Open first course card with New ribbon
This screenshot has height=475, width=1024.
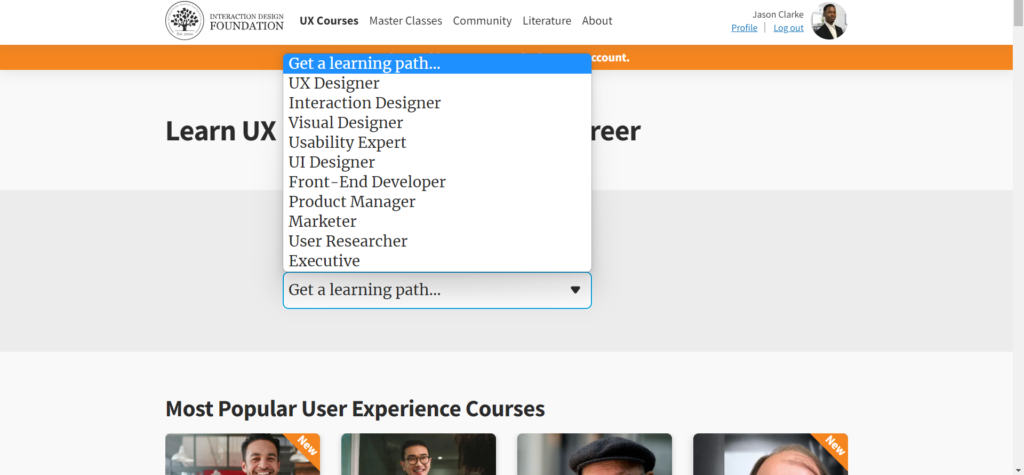click(242, 454)
